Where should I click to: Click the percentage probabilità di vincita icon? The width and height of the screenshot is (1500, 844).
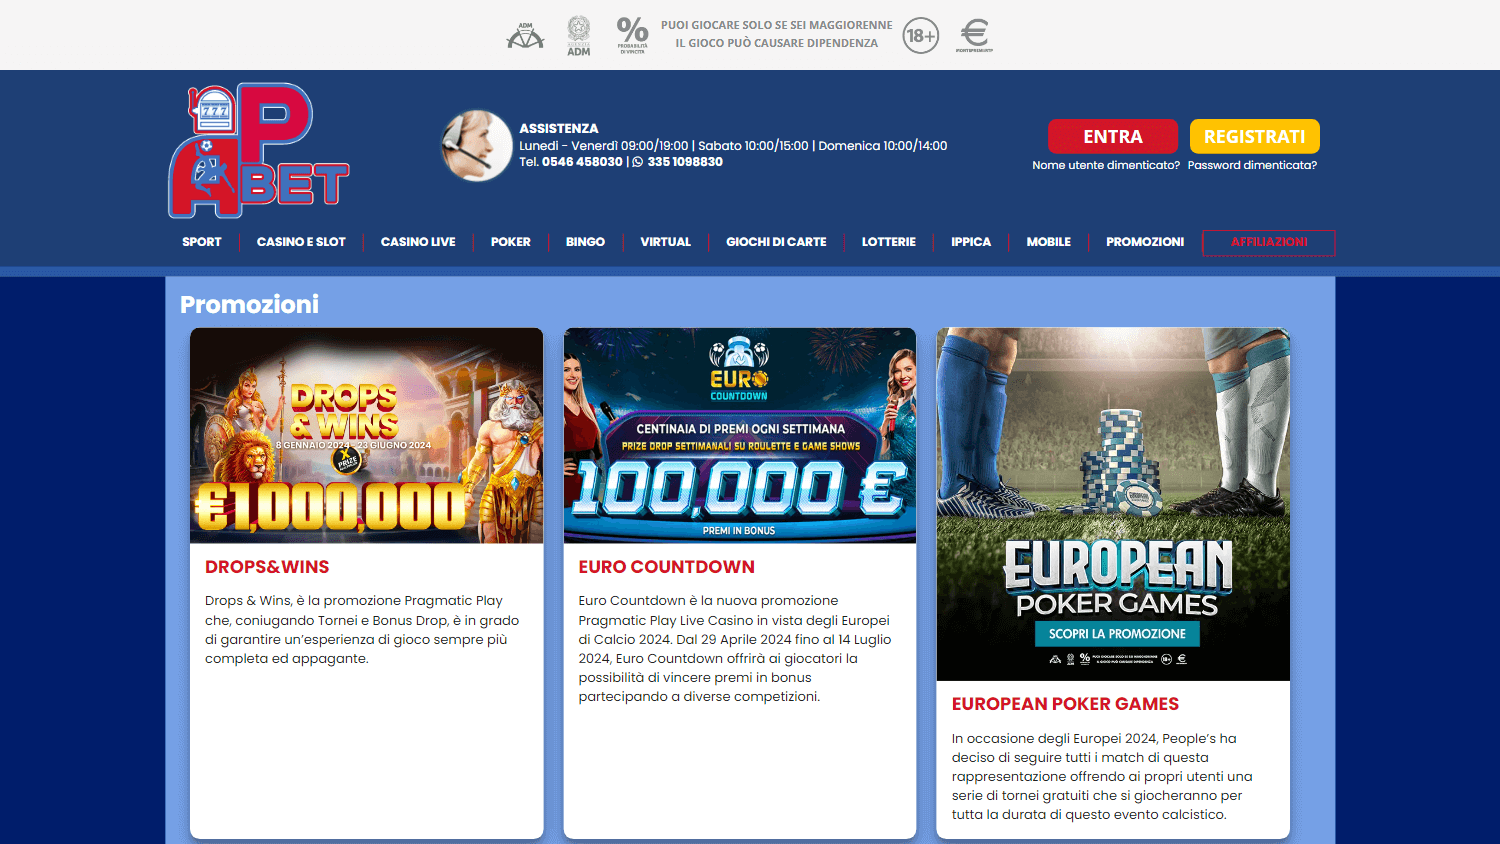[x=632, y=35]
